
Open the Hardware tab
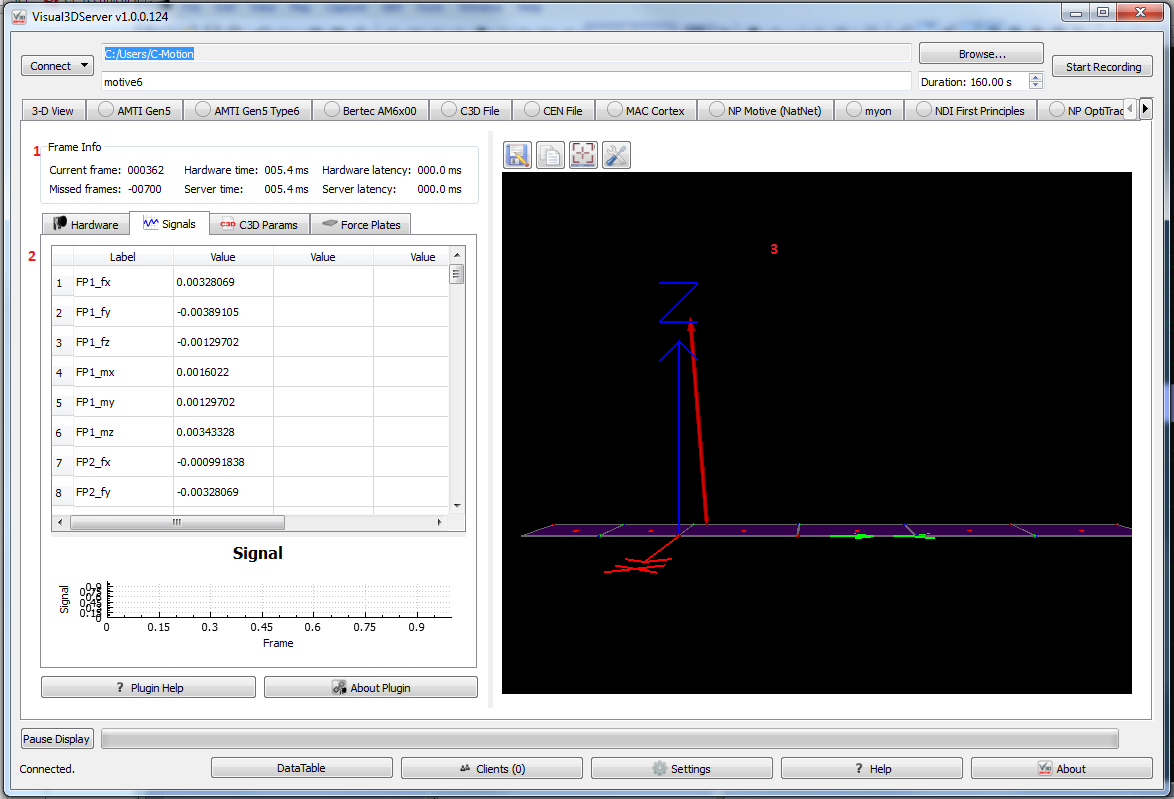click(x=86, y=224)
